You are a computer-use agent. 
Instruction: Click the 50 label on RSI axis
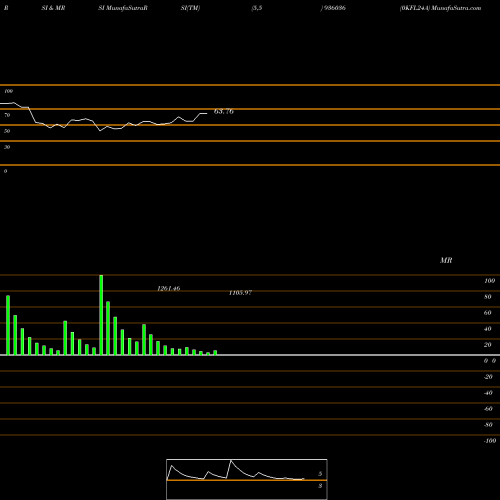tap(7, 131)
